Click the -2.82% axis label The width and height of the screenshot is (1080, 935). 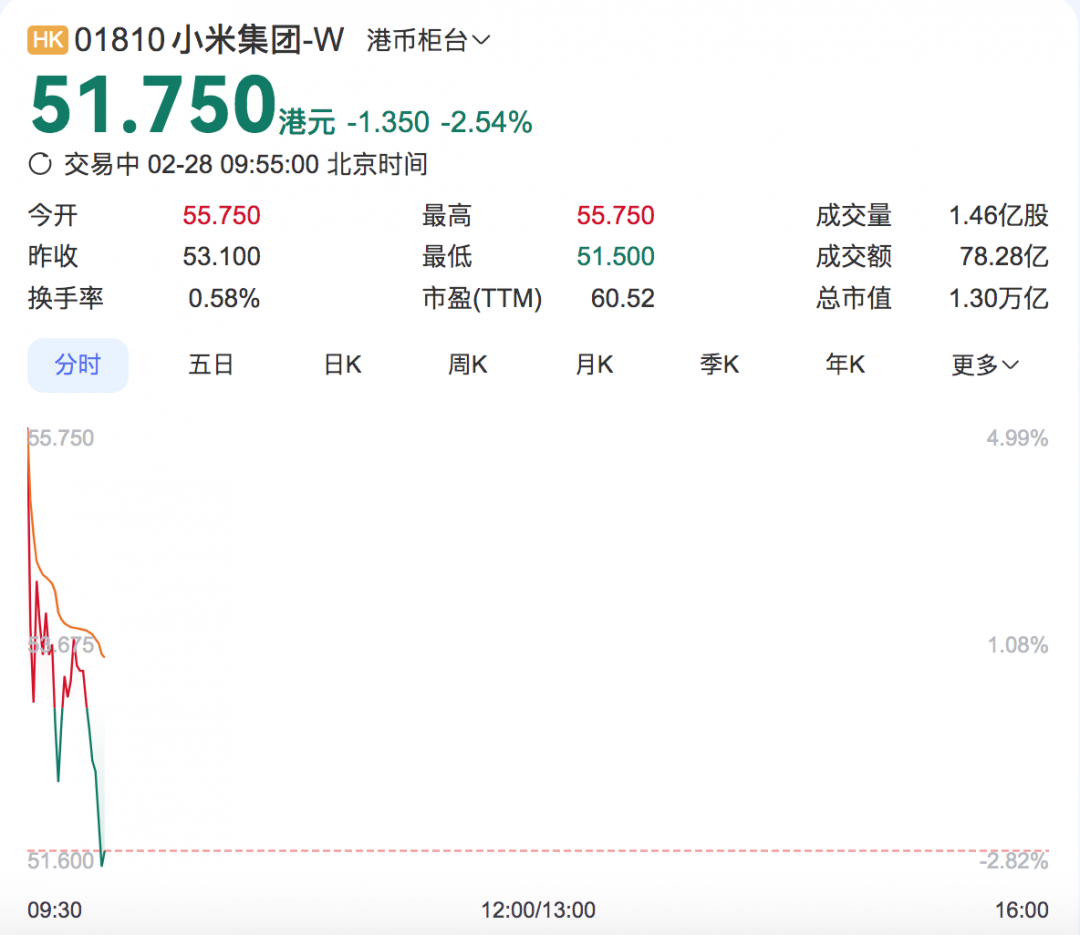click(x=1014, y=861)
